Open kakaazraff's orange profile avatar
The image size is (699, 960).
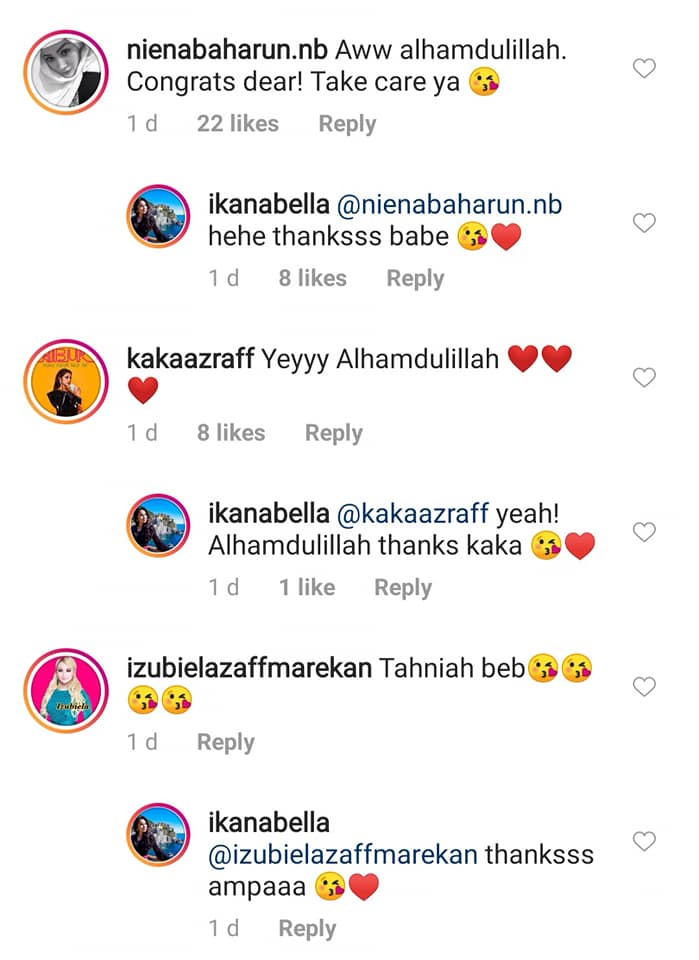66,381
